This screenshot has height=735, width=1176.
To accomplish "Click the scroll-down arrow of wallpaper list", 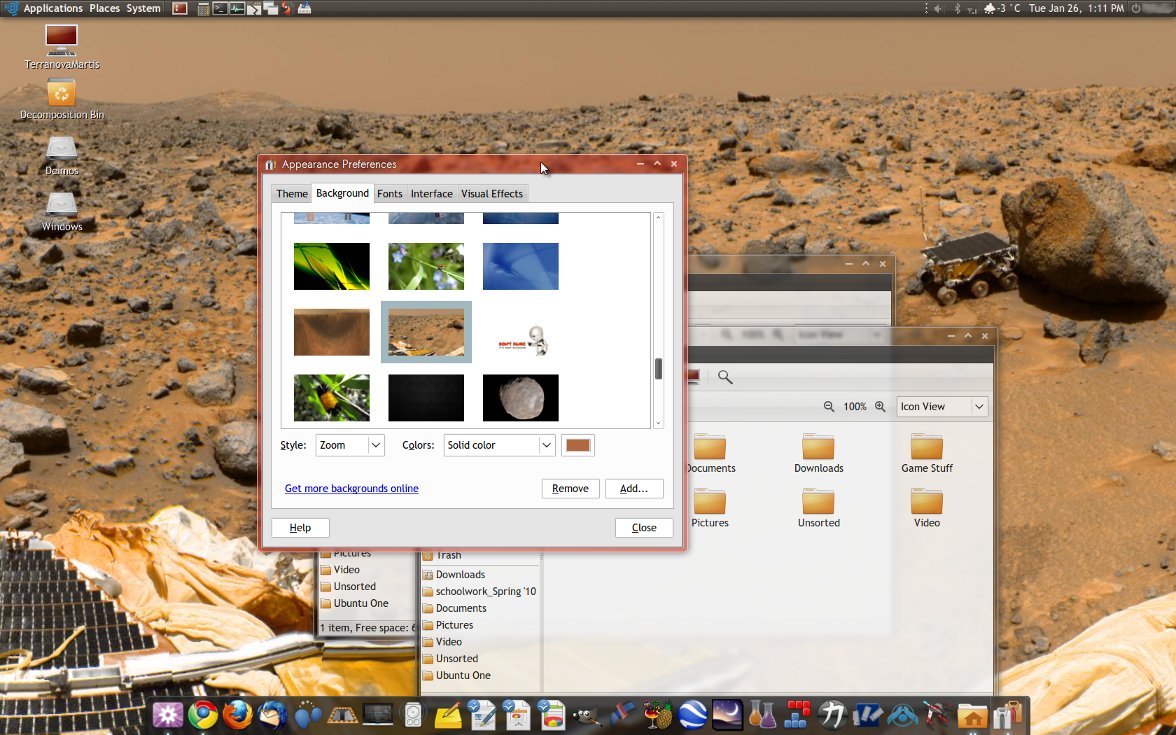I will tap(658, 423).
